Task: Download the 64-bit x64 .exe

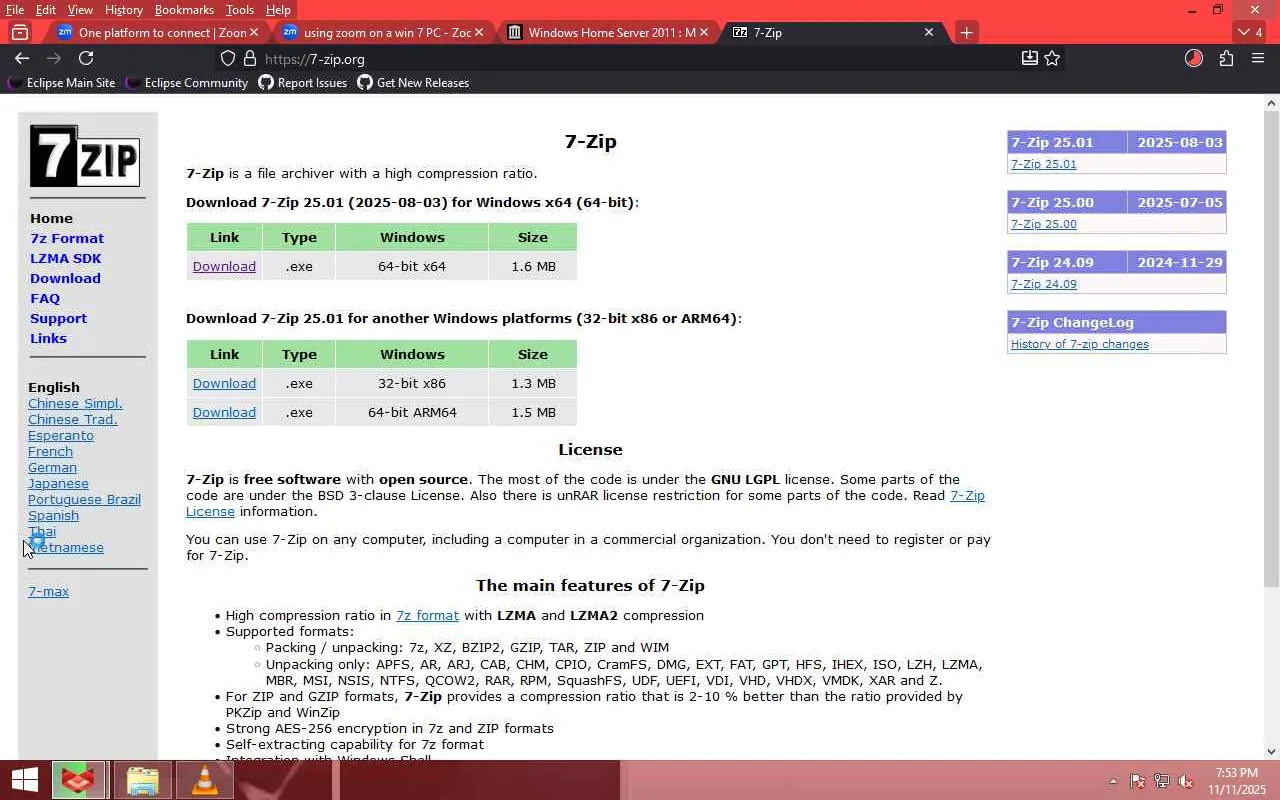Action: pos(224,266)
